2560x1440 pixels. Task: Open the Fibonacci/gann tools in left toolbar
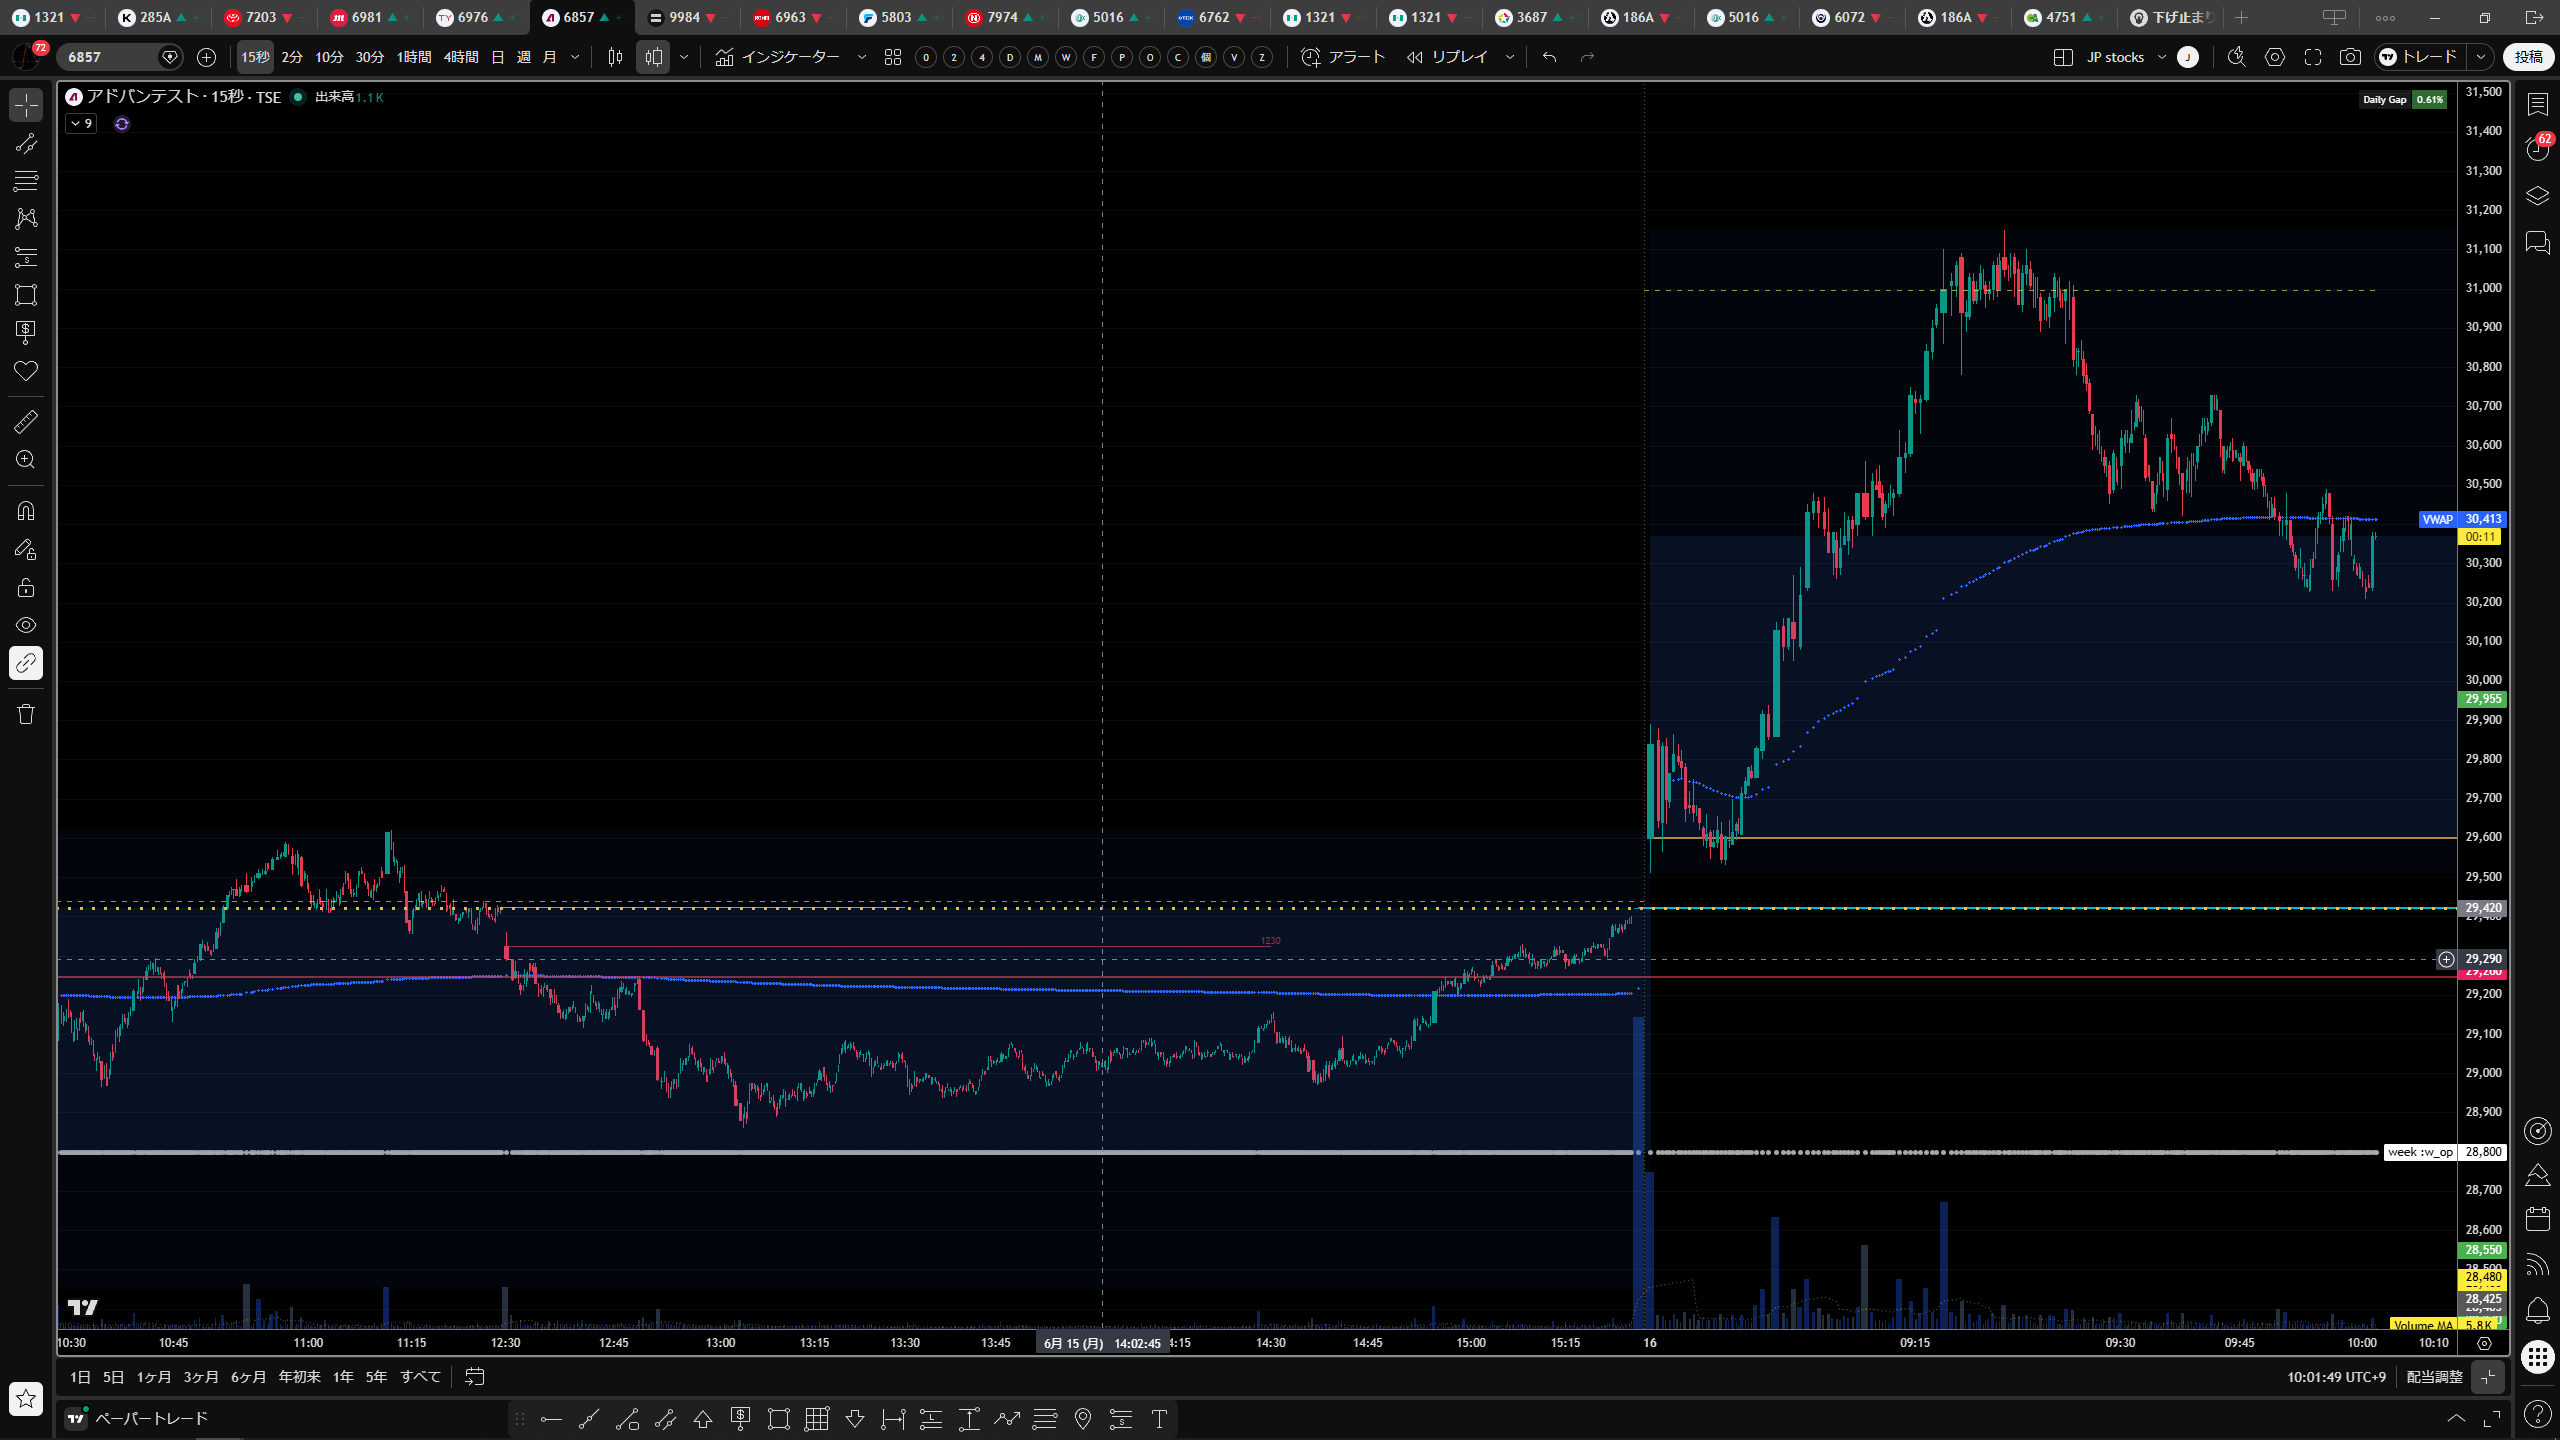(x=26, y=181)
